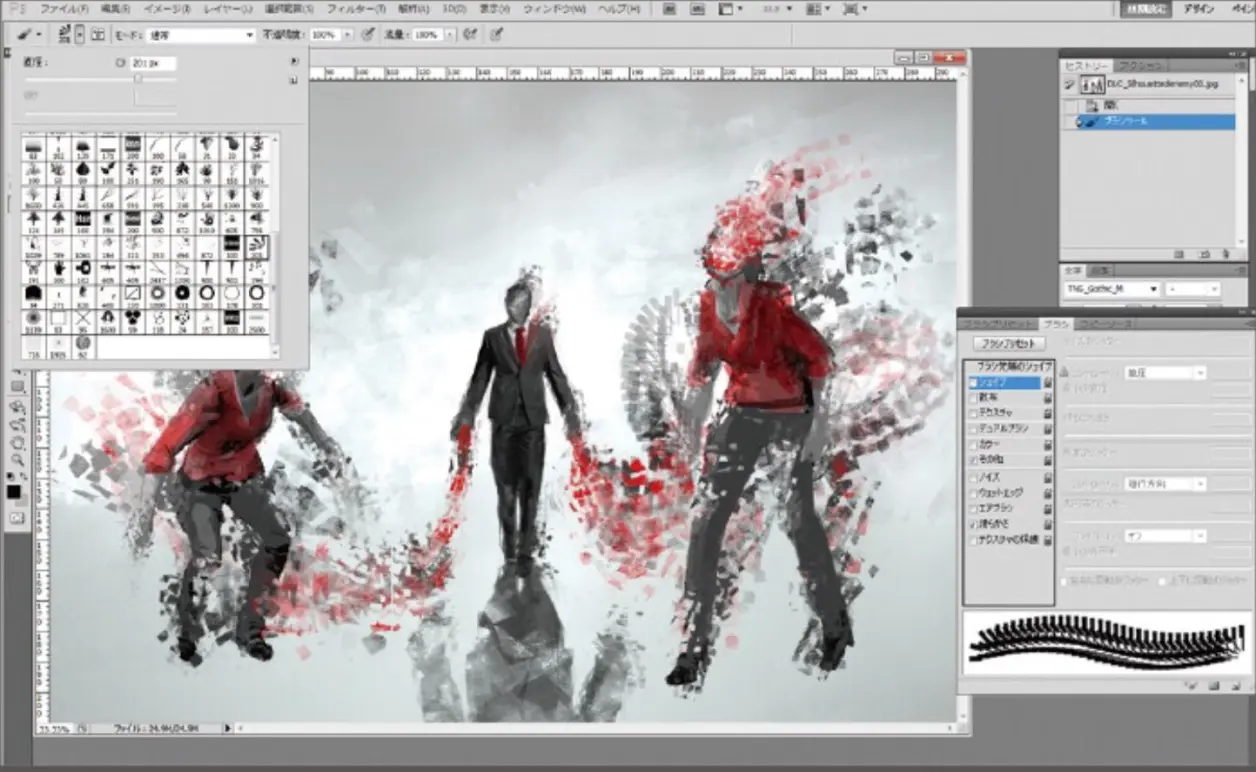Open the Help (ヘルプ) menu
Image resolution: width=1256 pixels, height=772 pixels.
(621, 8)
